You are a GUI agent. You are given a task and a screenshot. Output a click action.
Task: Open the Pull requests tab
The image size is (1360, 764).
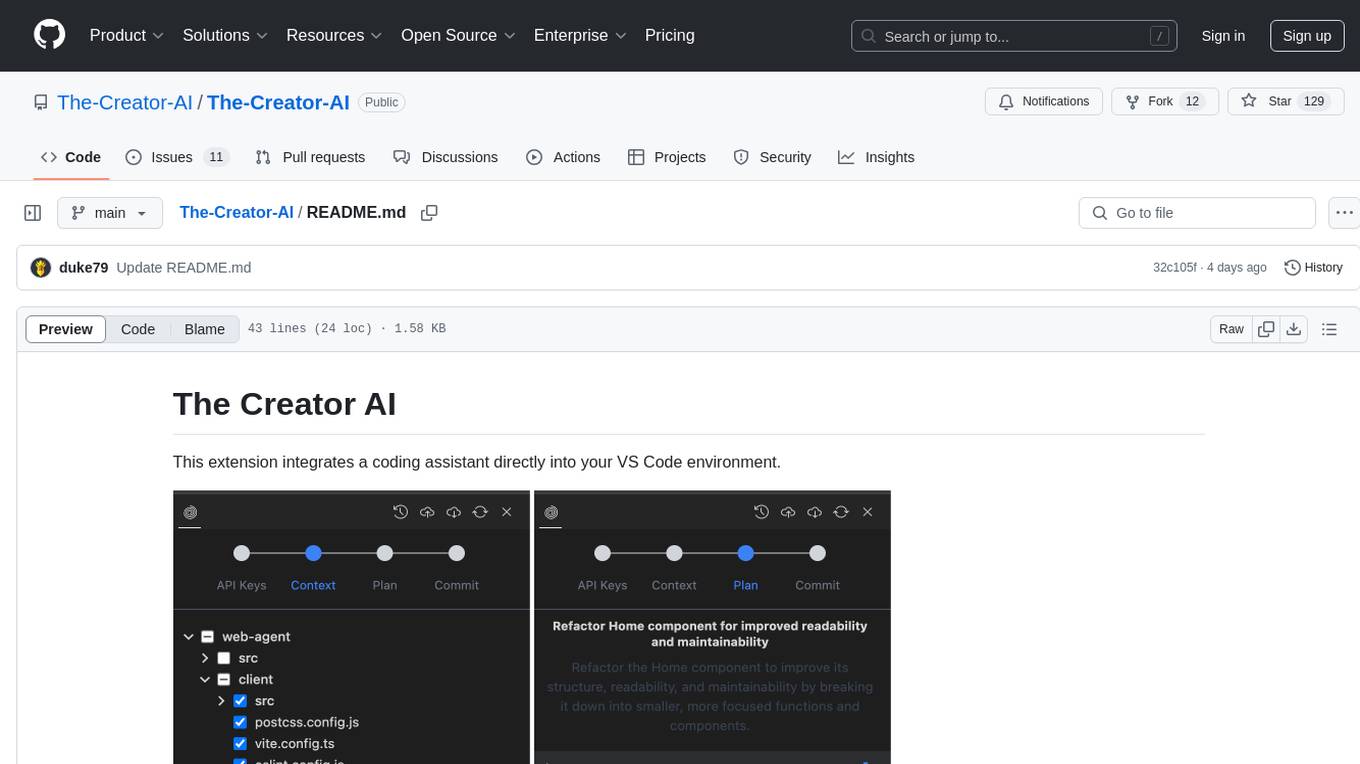tap(310, 157)
